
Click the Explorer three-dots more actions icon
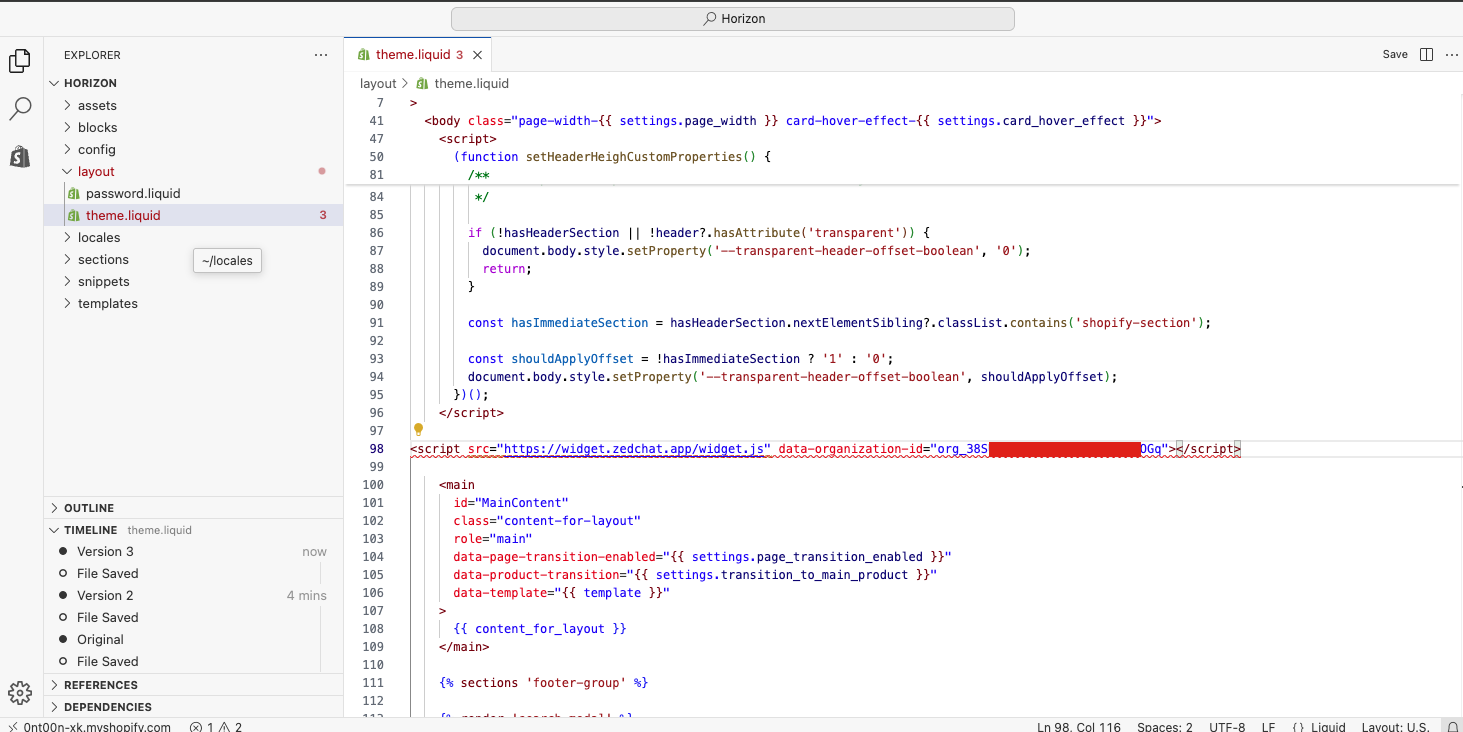point(320,55)
